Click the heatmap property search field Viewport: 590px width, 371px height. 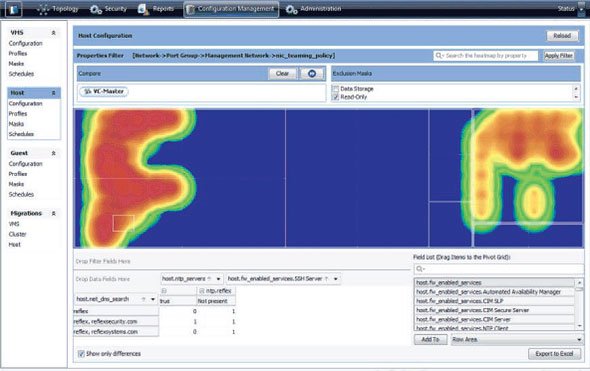[485, 56]
